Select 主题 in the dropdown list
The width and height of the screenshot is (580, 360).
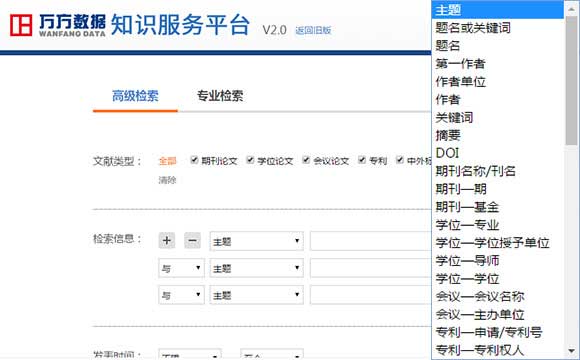(x=498, y=10)
